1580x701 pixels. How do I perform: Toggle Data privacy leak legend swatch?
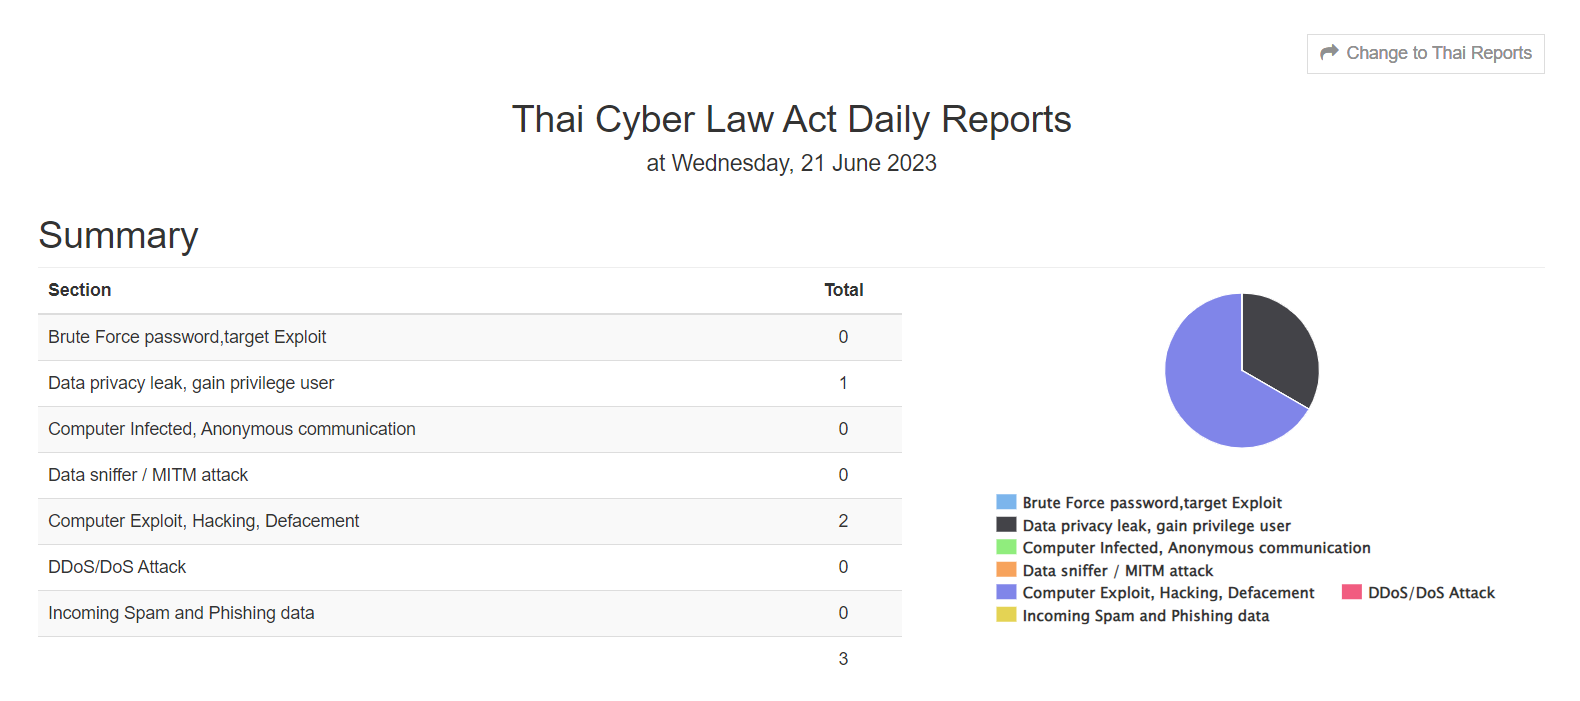tap(1006, 525)
